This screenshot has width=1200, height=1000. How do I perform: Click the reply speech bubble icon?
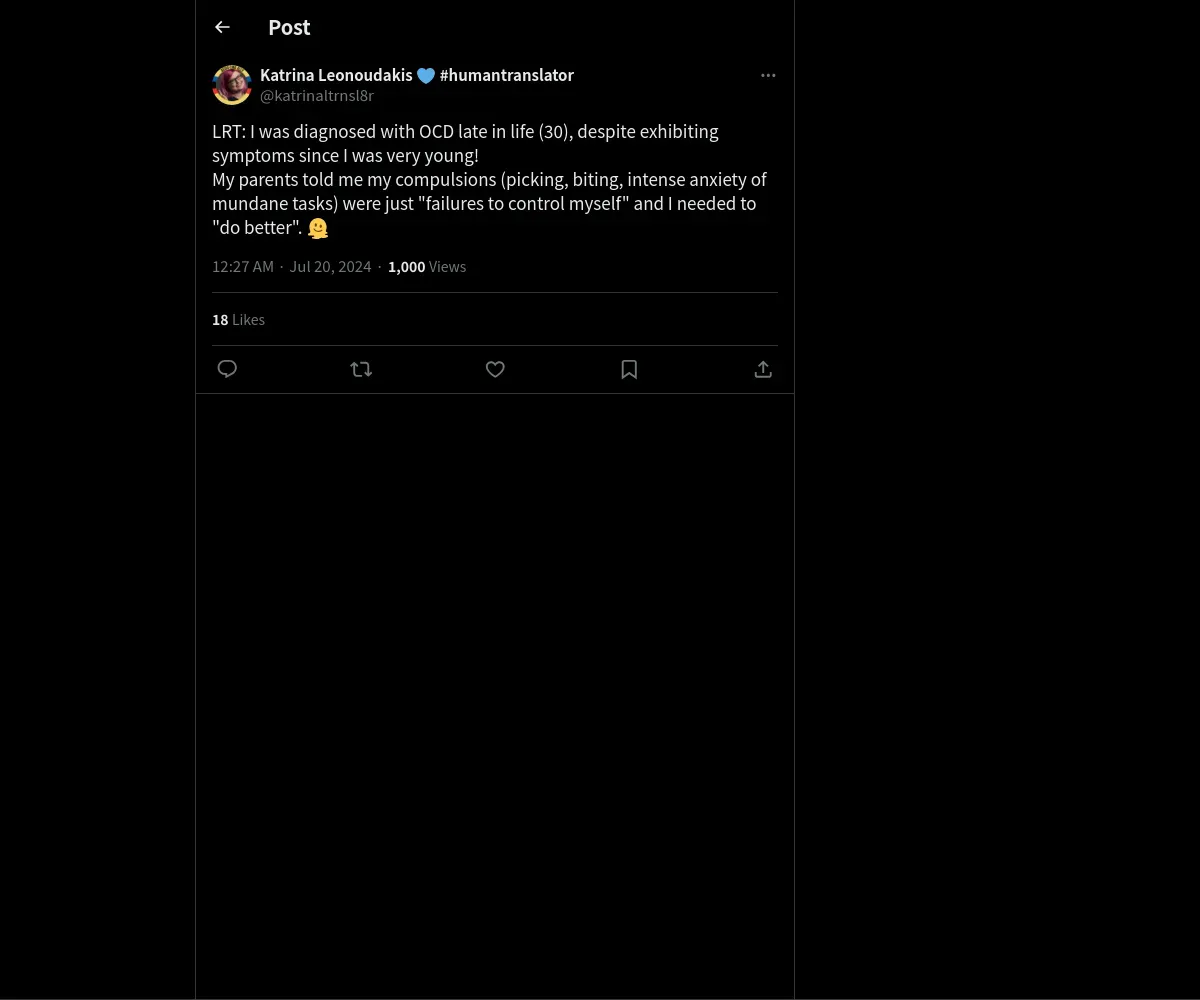(x=227, y=369)
